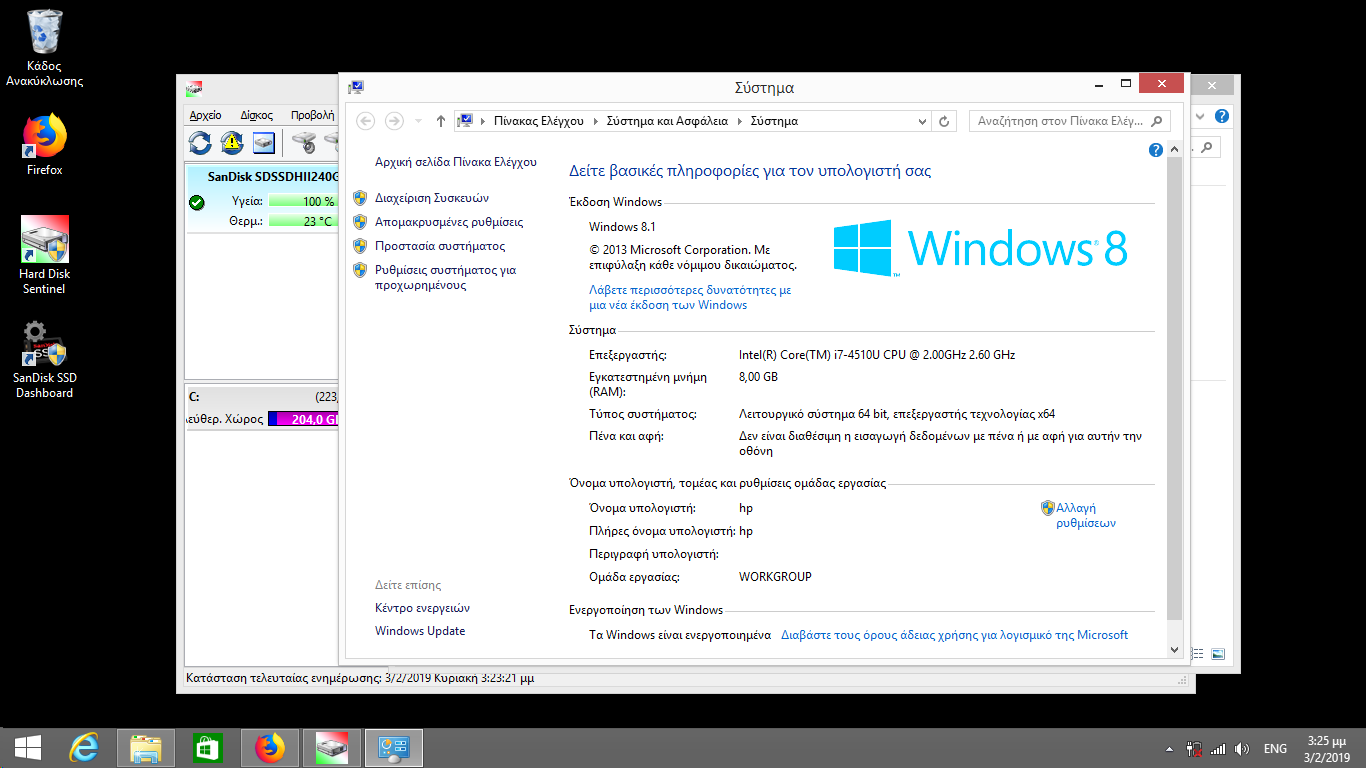Show hidden tray icons arrow
Viewport: 1366px width, 768px height.
click(1170, 748)
